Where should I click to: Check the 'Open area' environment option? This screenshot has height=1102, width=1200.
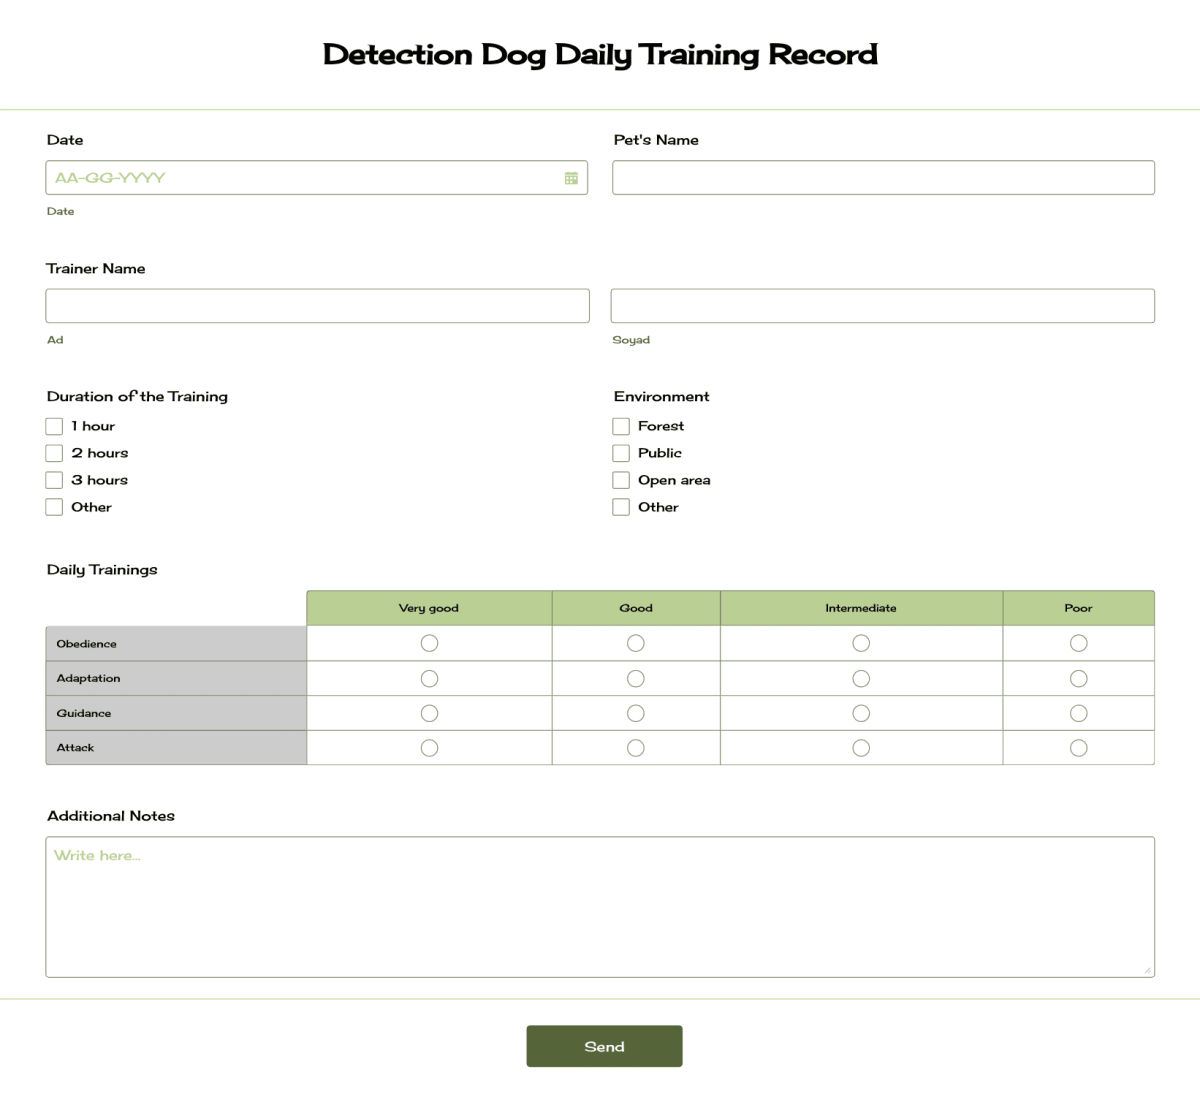coord(620,479)
